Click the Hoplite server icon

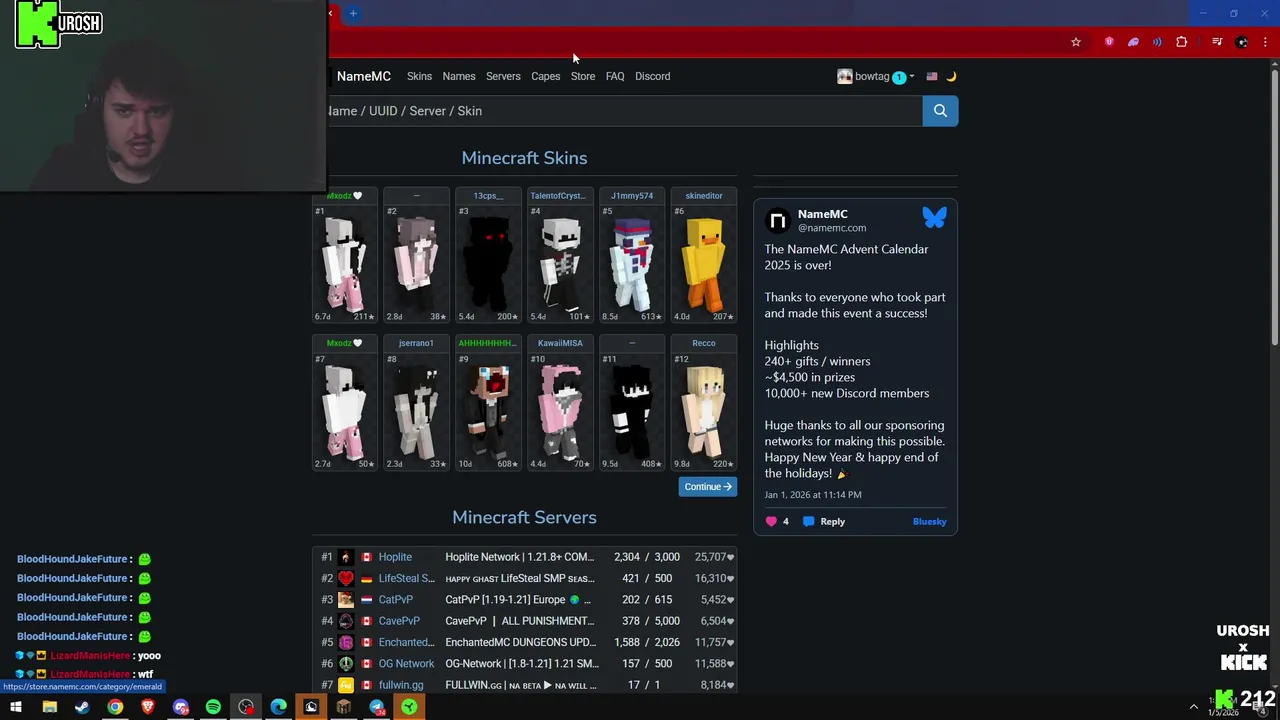click(x=345, y=557)
